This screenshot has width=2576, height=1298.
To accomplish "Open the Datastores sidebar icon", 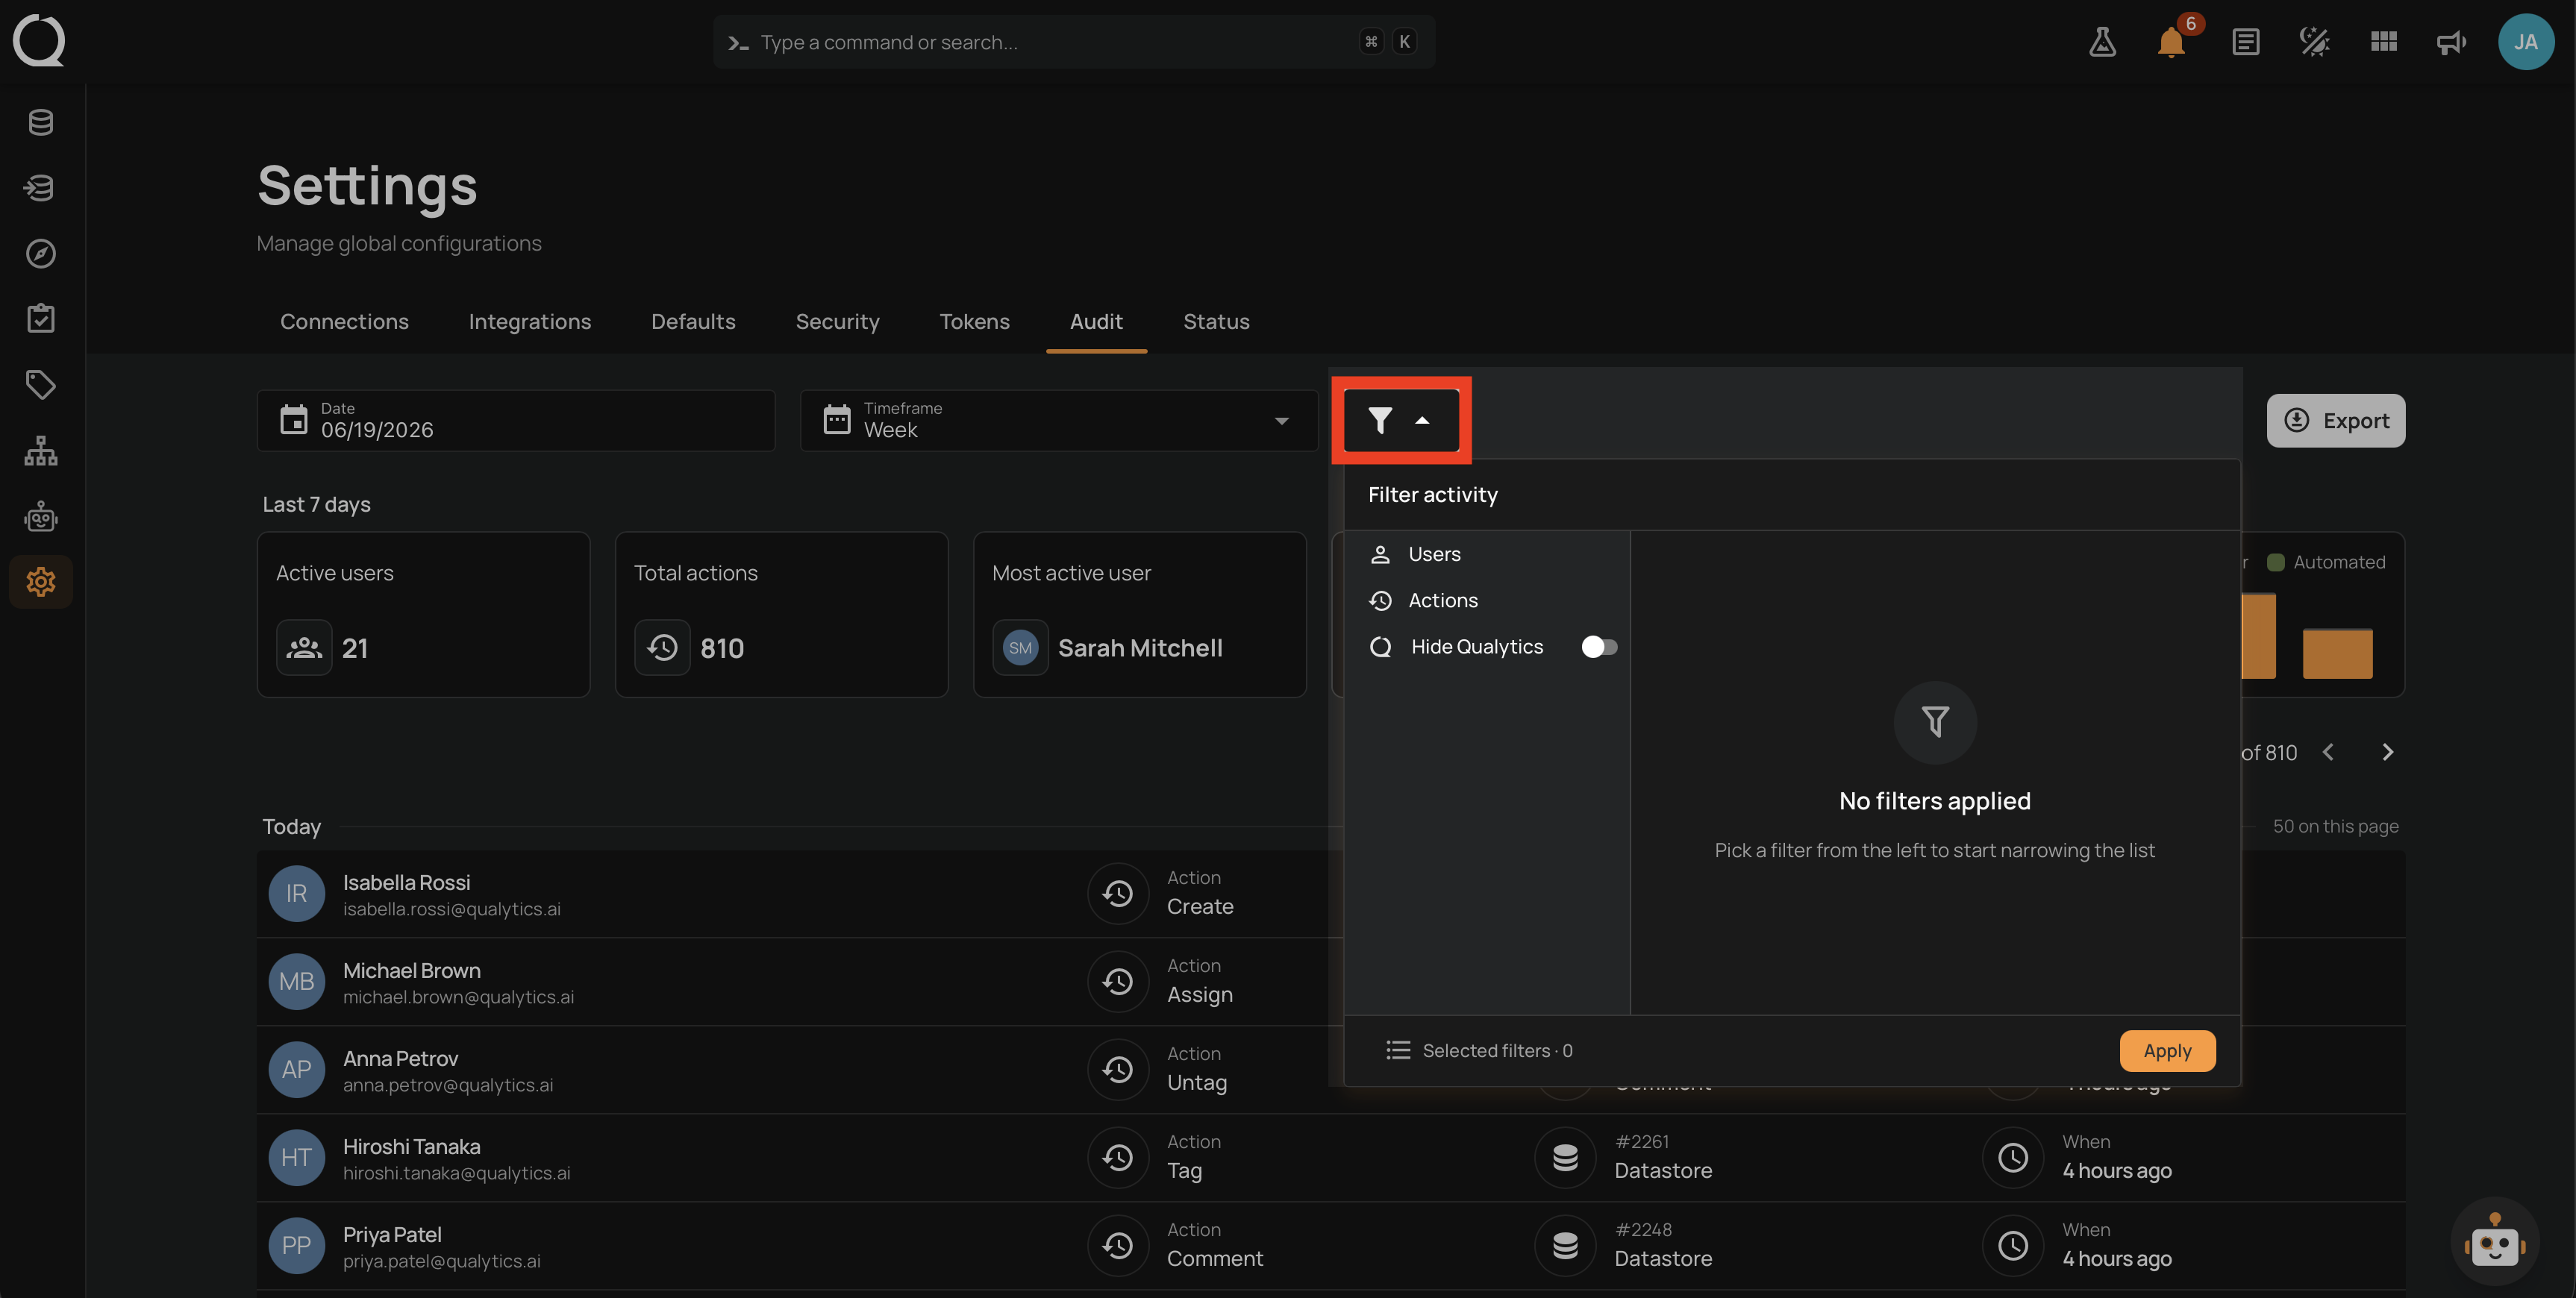I will tap(41, 122).
